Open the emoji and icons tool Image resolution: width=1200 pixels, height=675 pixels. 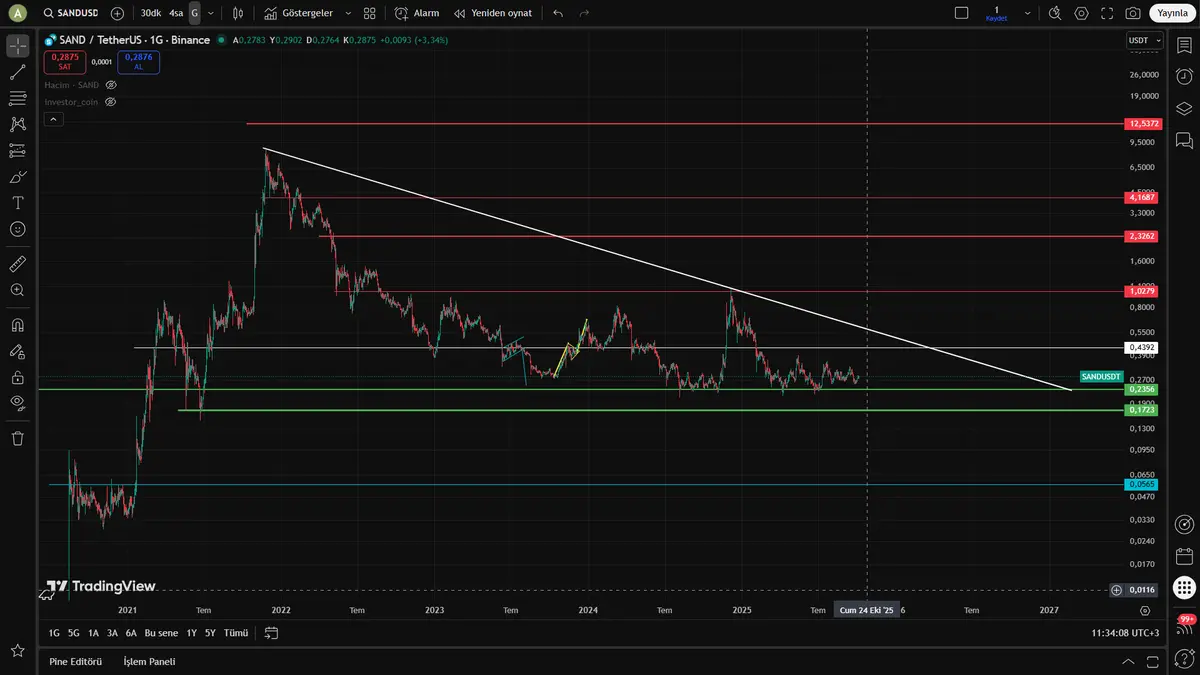click(17, 228)
